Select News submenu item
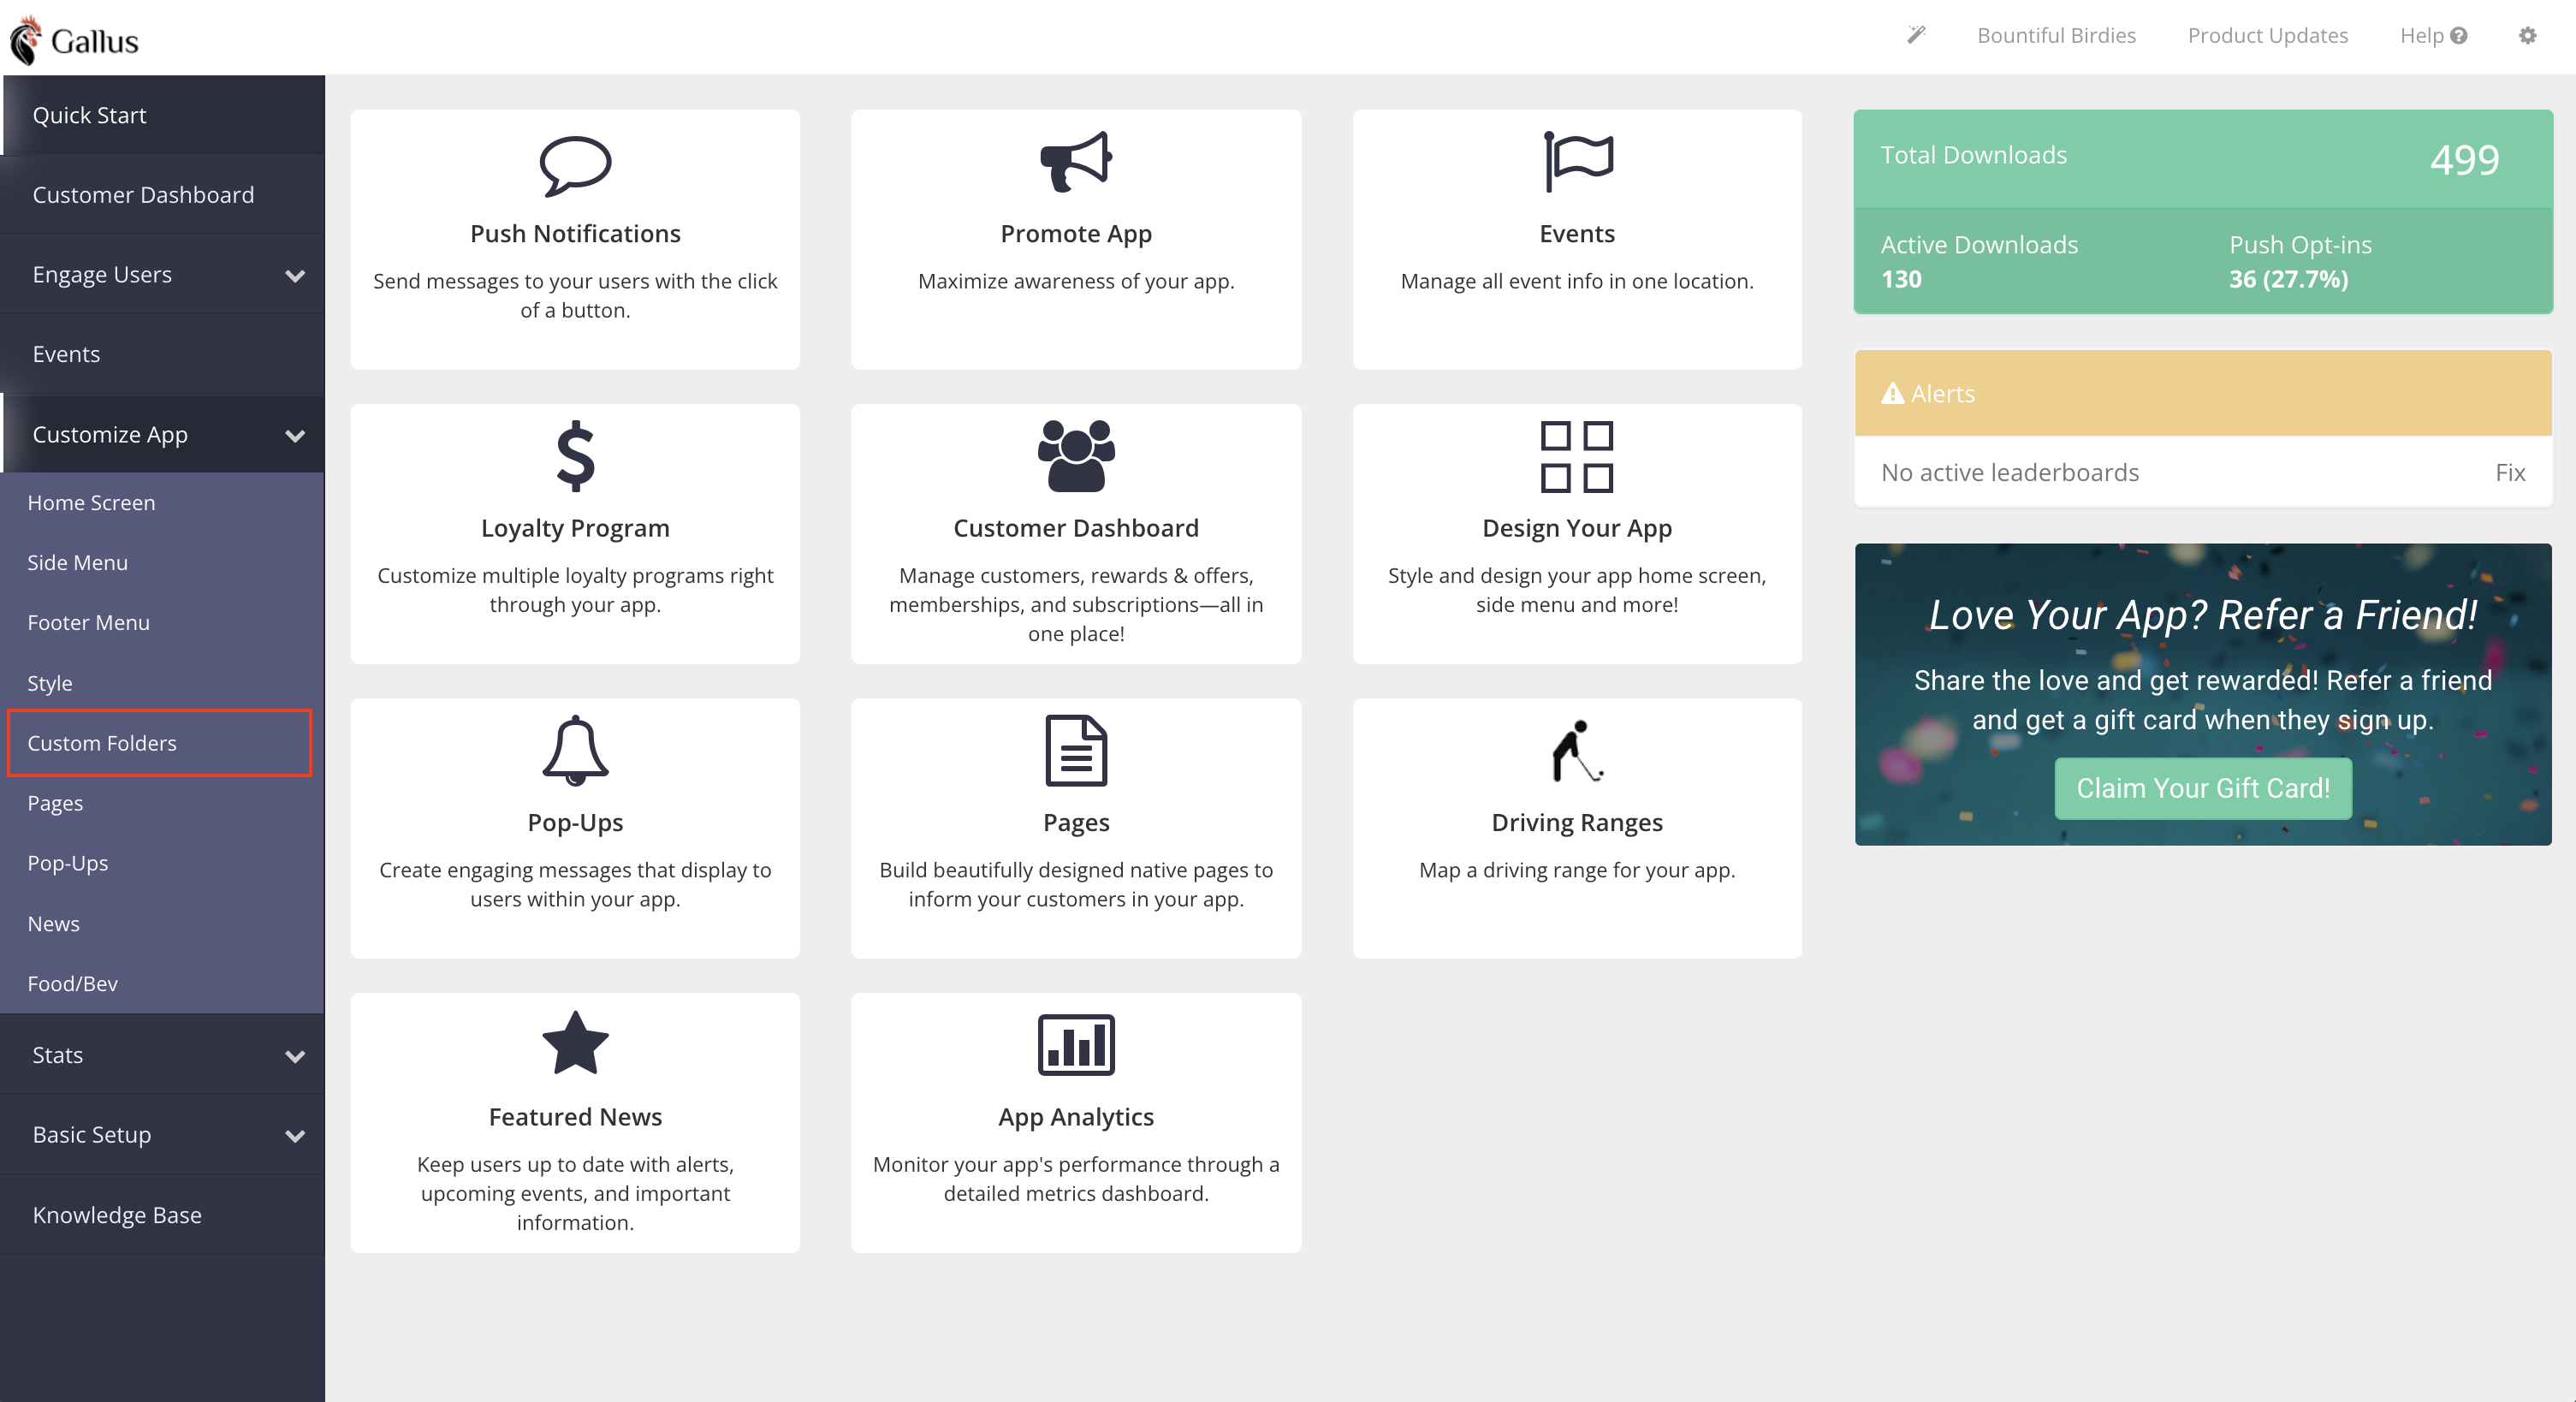2576x1402 pixels. tap(162, 923)
